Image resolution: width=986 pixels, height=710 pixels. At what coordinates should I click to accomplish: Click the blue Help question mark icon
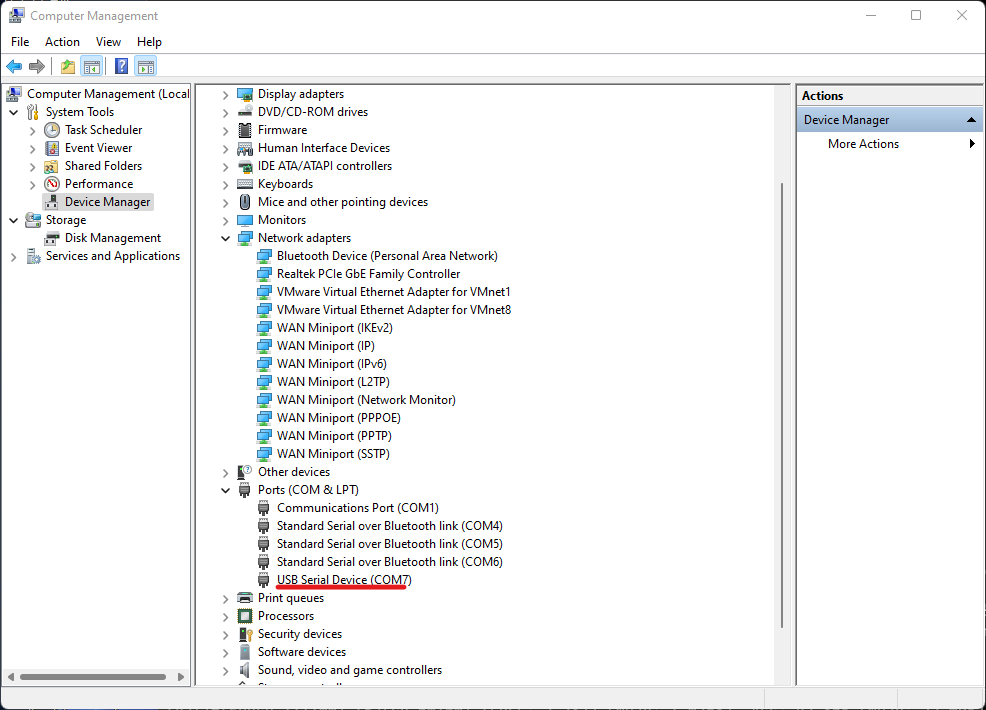(x=121, y=66)
